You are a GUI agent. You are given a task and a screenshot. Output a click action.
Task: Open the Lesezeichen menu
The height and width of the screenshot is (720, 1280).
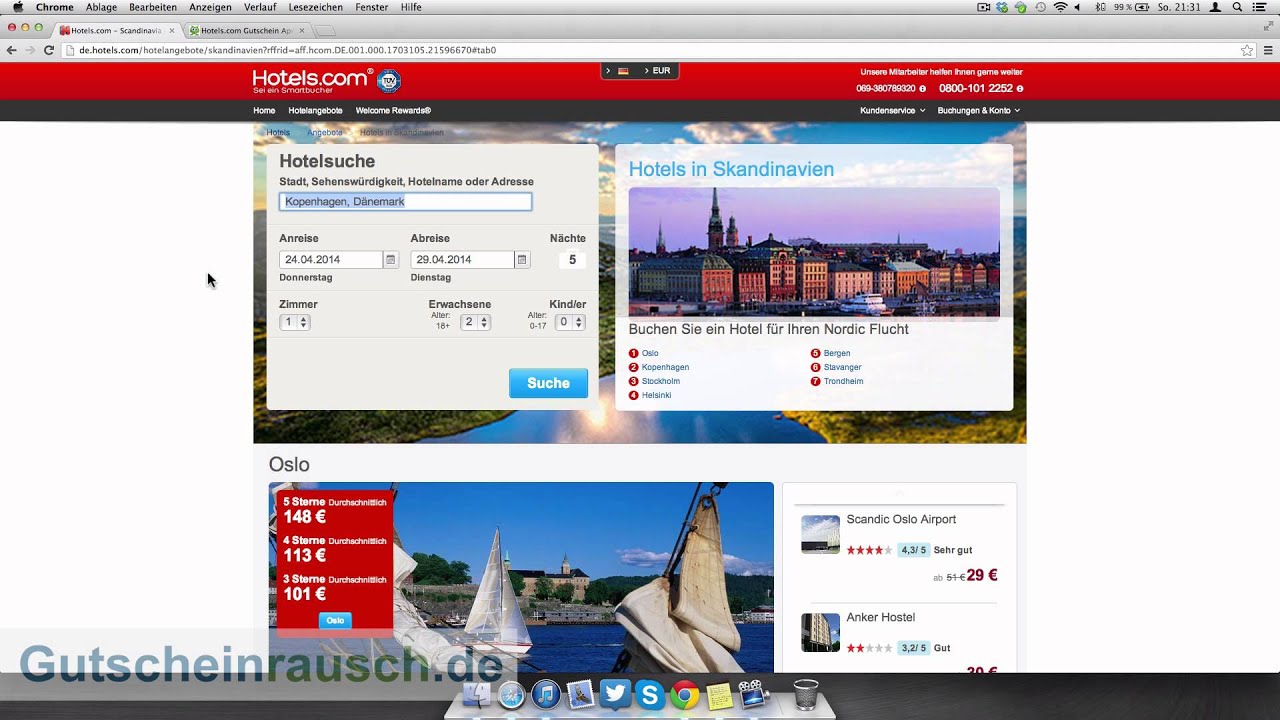coord(315,7)
